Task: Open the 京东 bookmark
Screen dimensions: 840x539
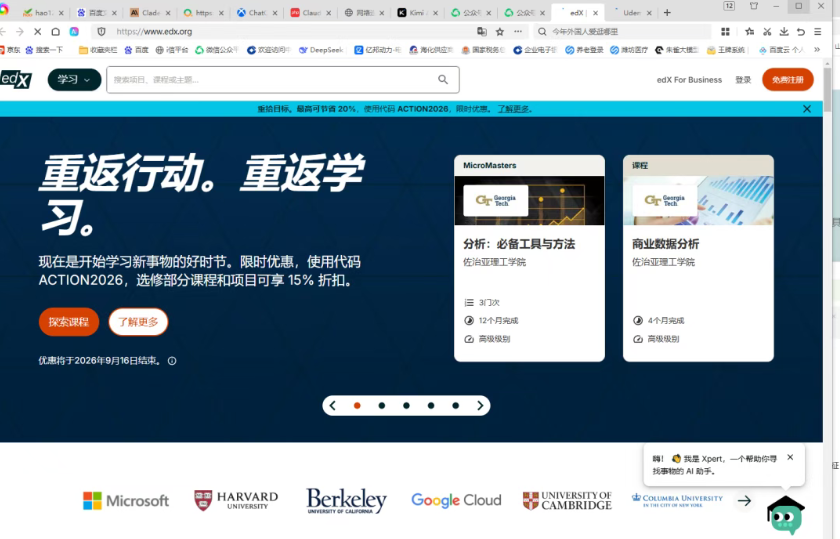Action: pos(10,50)
